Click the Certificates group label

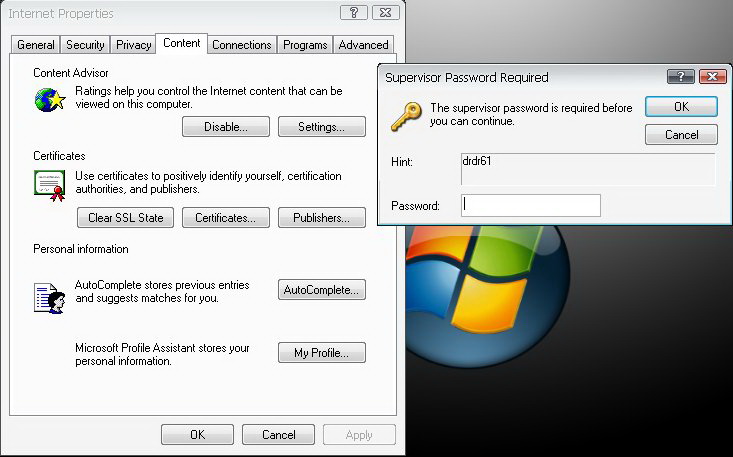point(59,156)
